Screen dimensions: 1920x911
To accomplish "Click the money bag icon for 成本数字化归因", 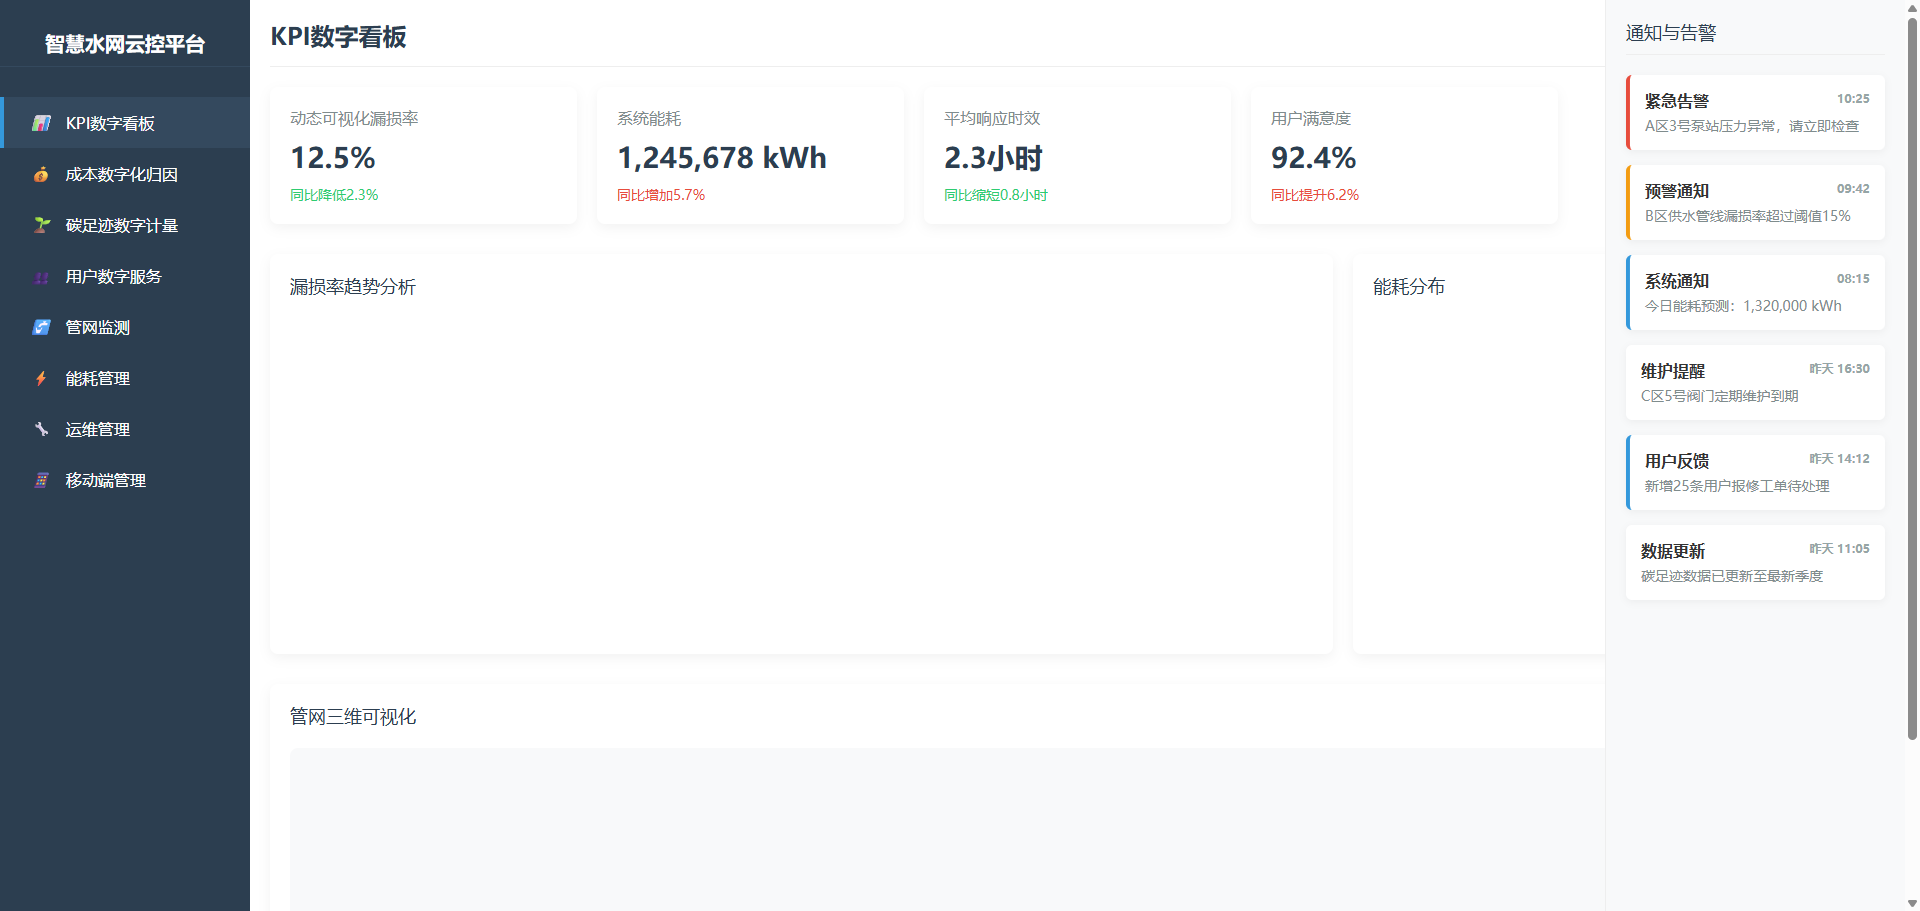I will click(x=41, y=174).
